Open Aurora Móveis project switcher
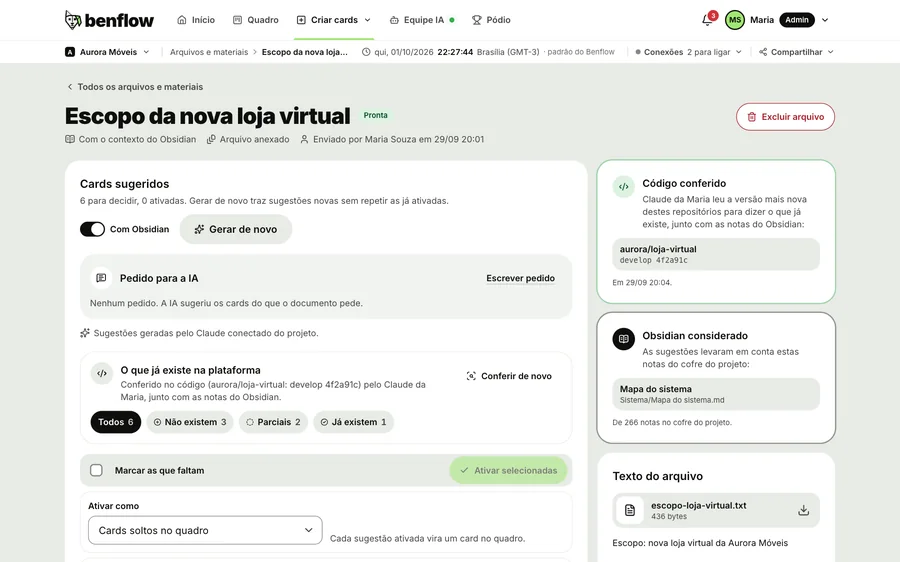Screen dimensions: 900x562 tap(107, 52)
